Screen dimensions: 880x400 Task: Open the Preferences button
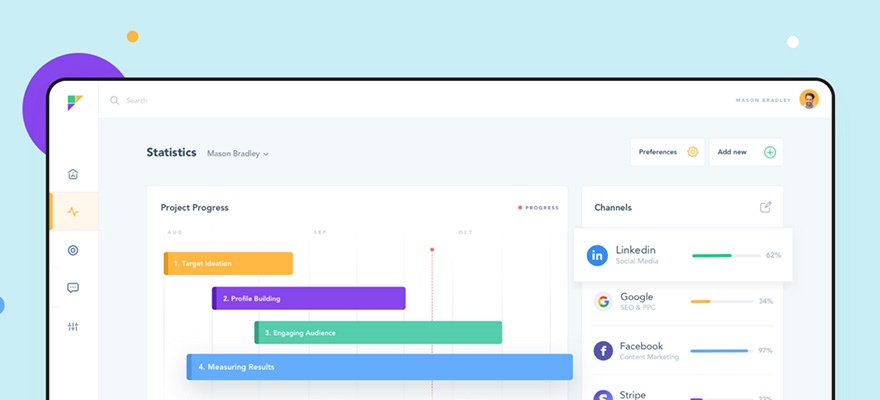667,152
